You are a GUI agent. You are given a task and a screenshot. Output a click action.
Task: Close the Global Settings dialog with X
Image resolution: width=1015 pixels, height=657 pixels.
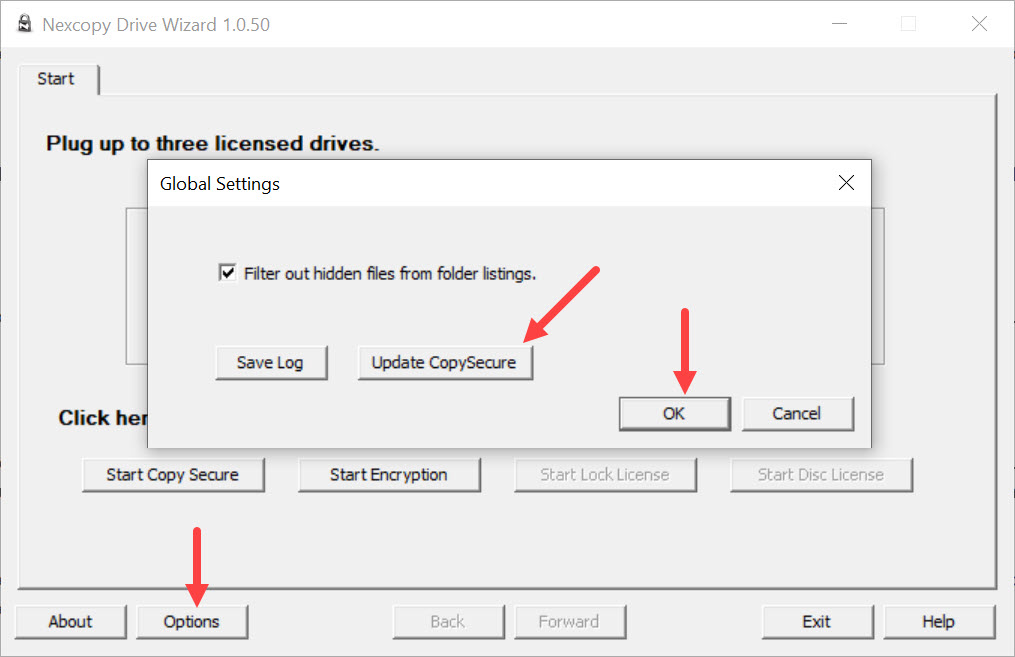[846, 183]
